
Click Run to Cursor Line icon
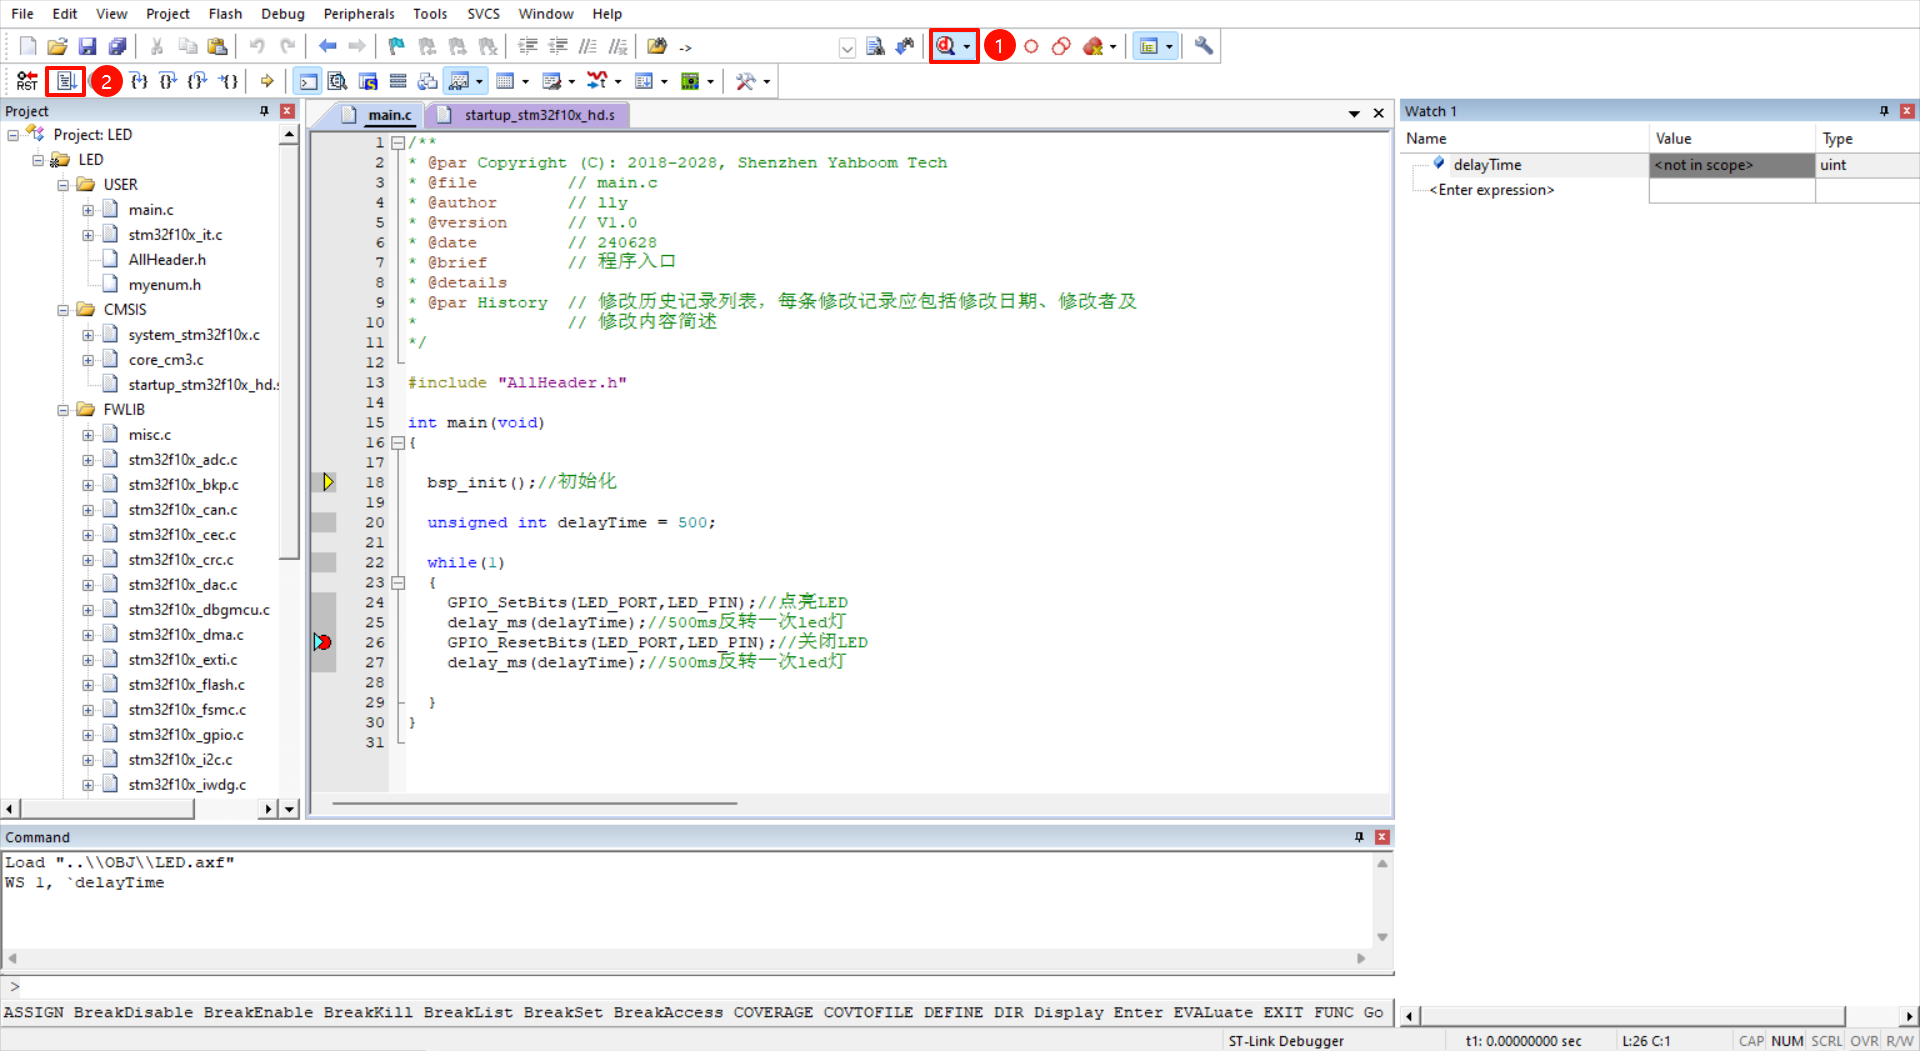pos(229,81)
